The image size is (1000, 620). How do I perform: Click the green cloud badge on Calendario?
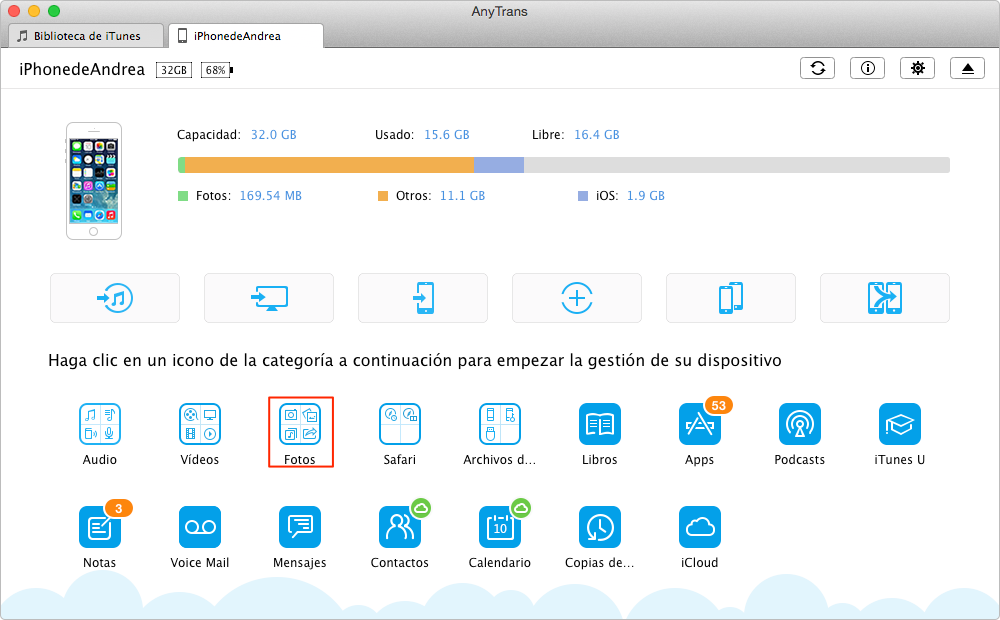[x=521, y=508]
